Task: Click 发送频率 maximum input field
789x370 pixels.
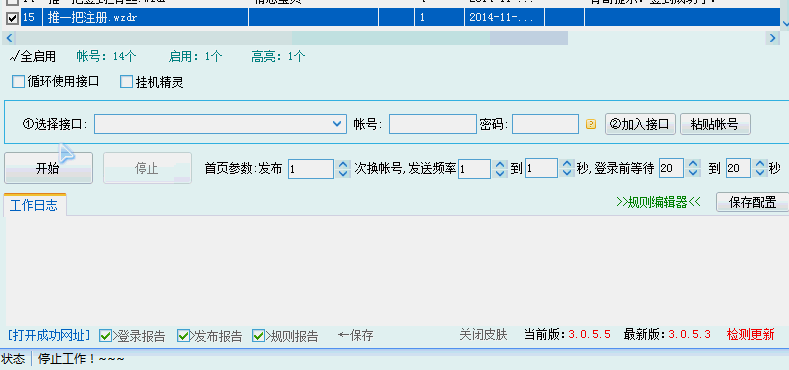Action: (x=541, y=169)
